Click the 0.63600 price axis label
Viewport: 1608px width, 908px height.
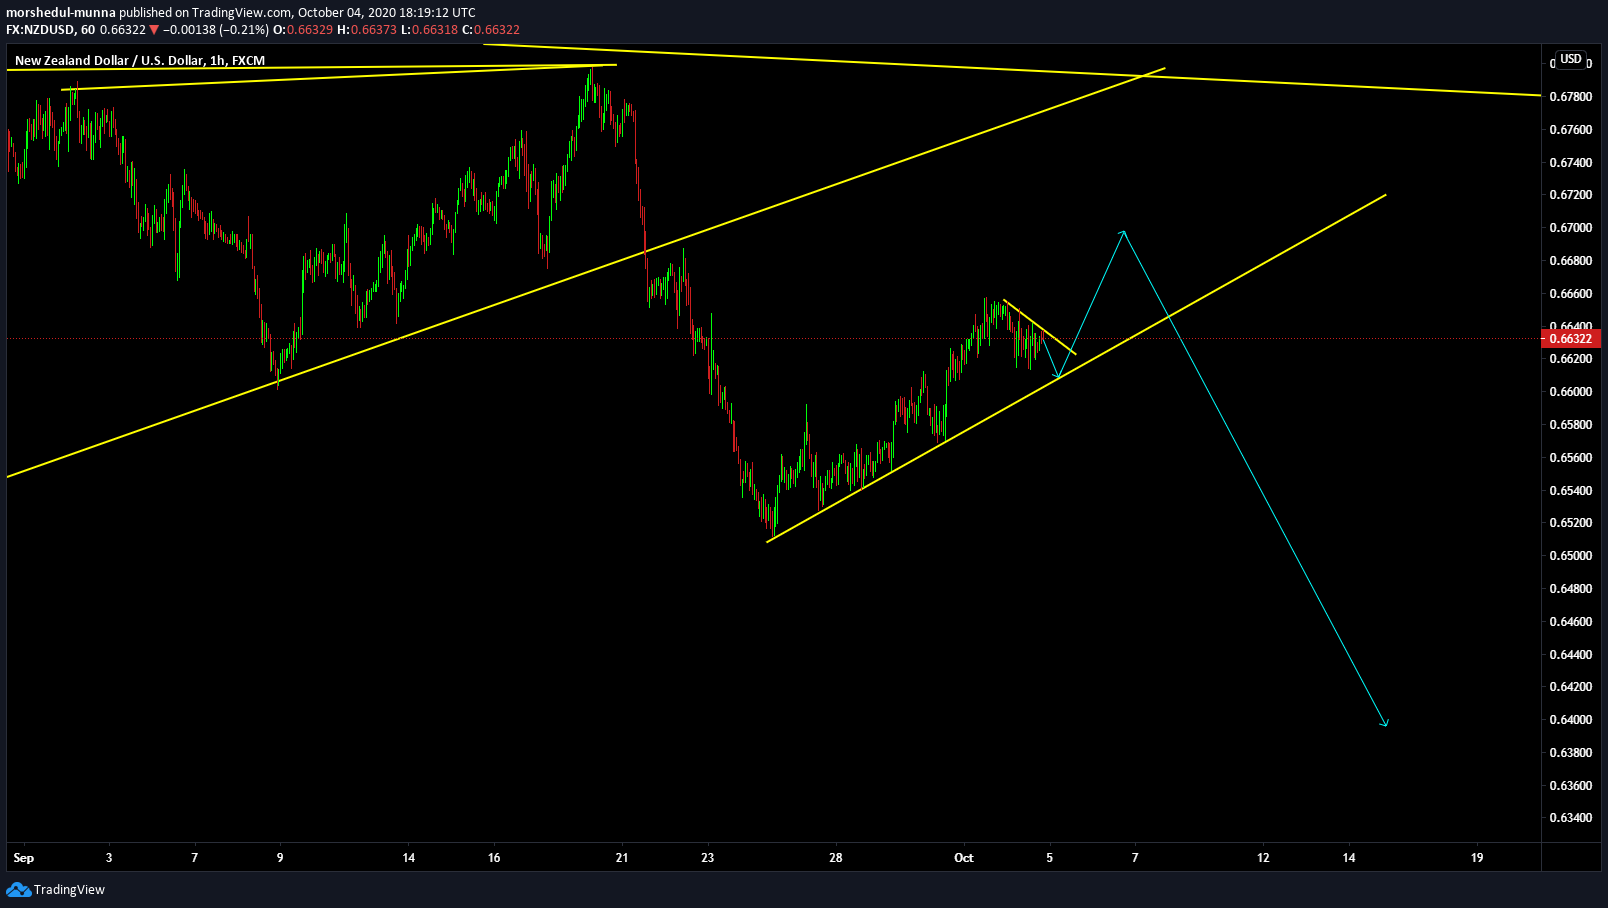tap(1570, 786)
